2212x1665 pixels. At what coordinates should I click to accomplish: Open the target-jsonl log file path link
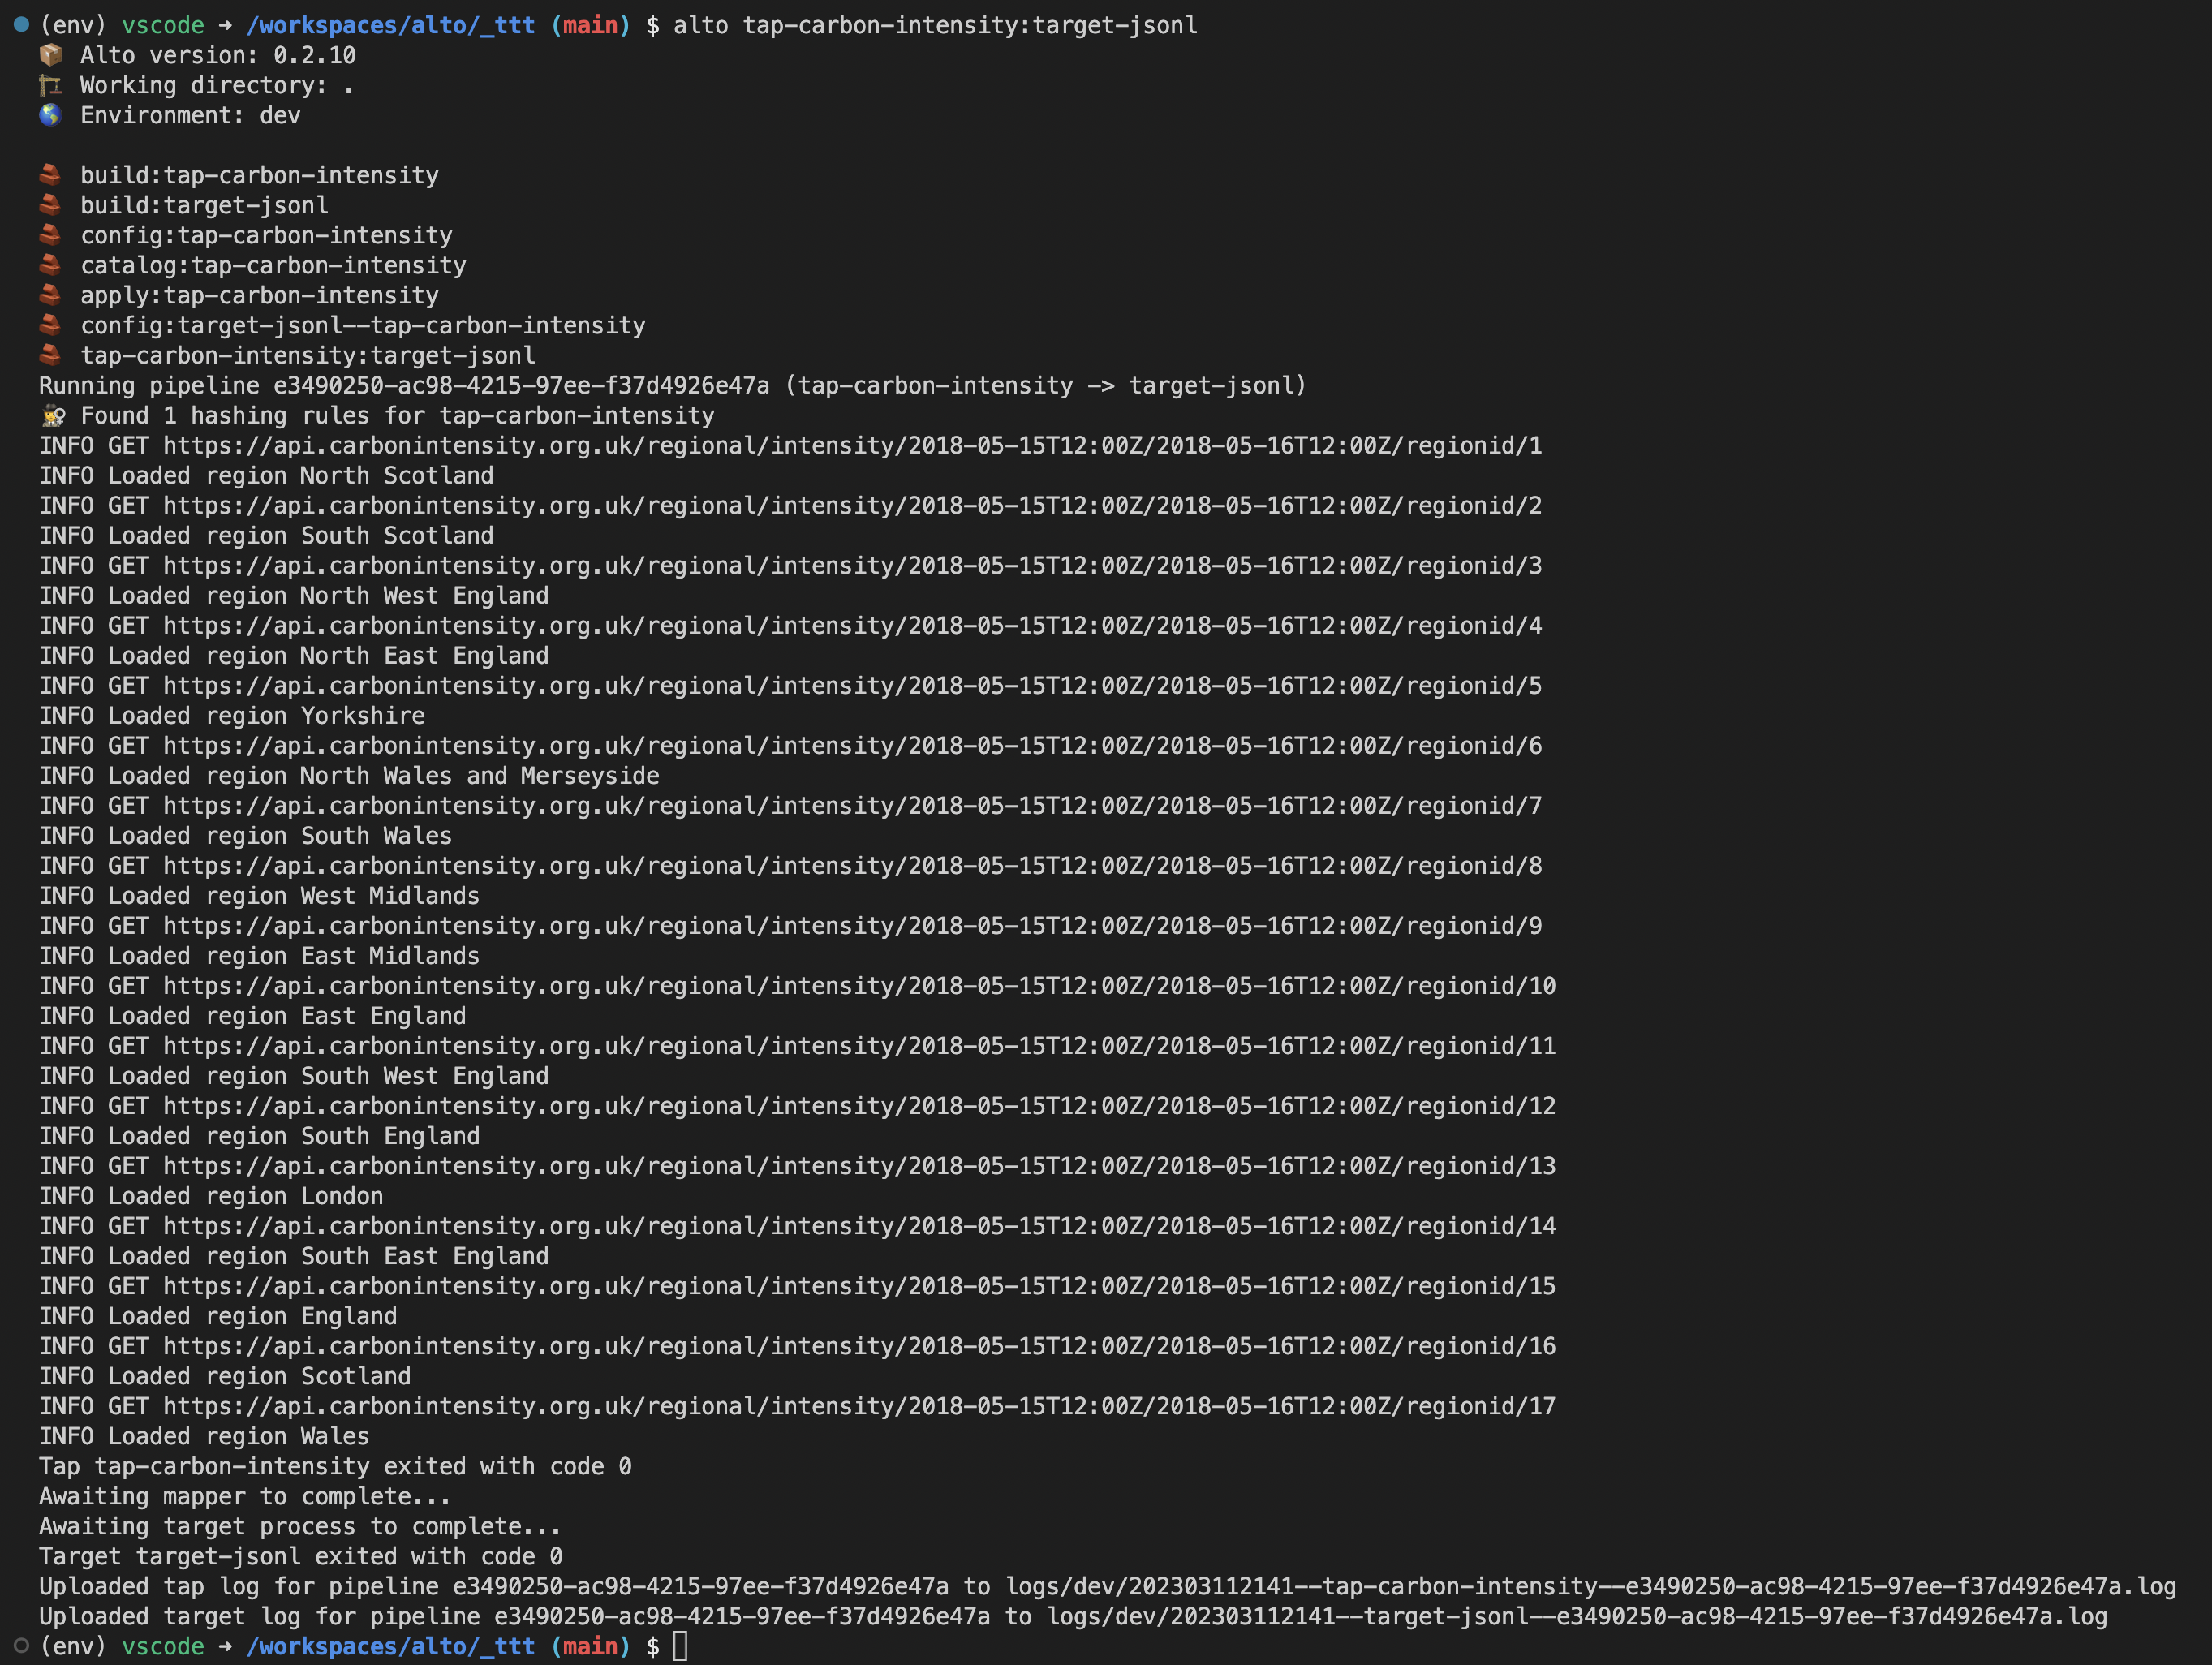pos(1577,1616)
